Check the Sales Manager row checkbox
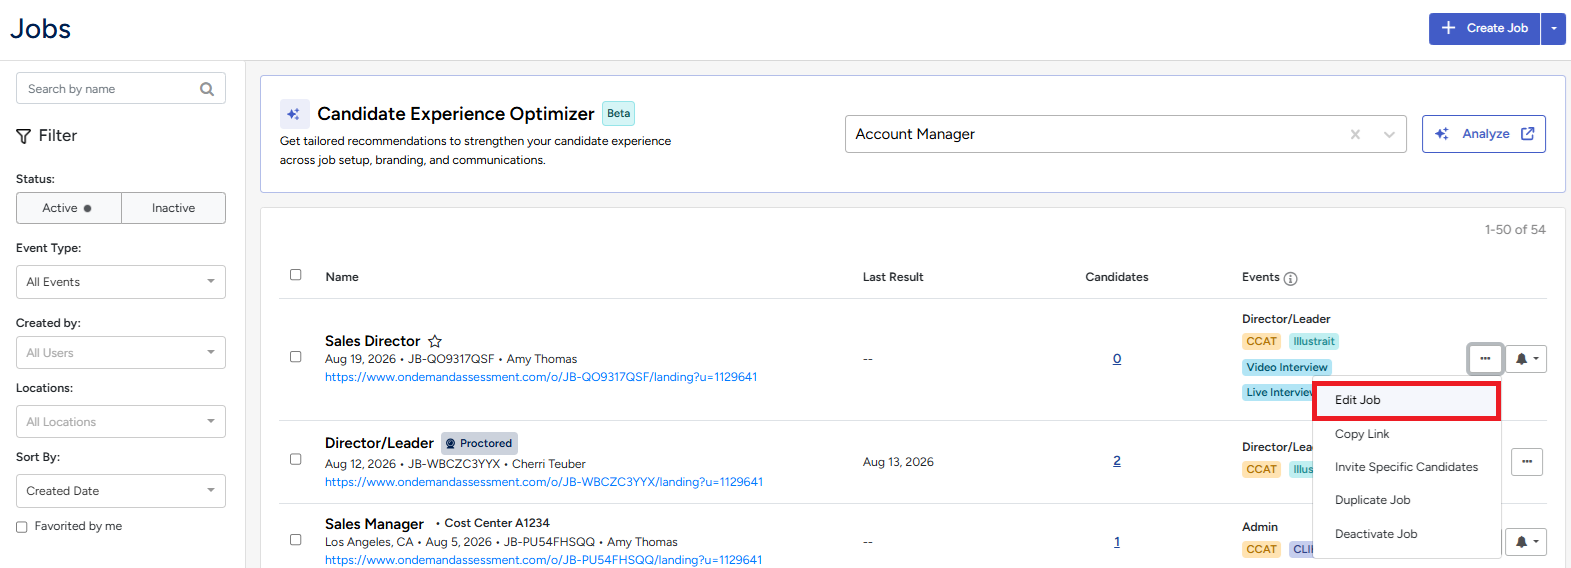The height and width of the screenshot is (568, 1571). tap(296, 540)
